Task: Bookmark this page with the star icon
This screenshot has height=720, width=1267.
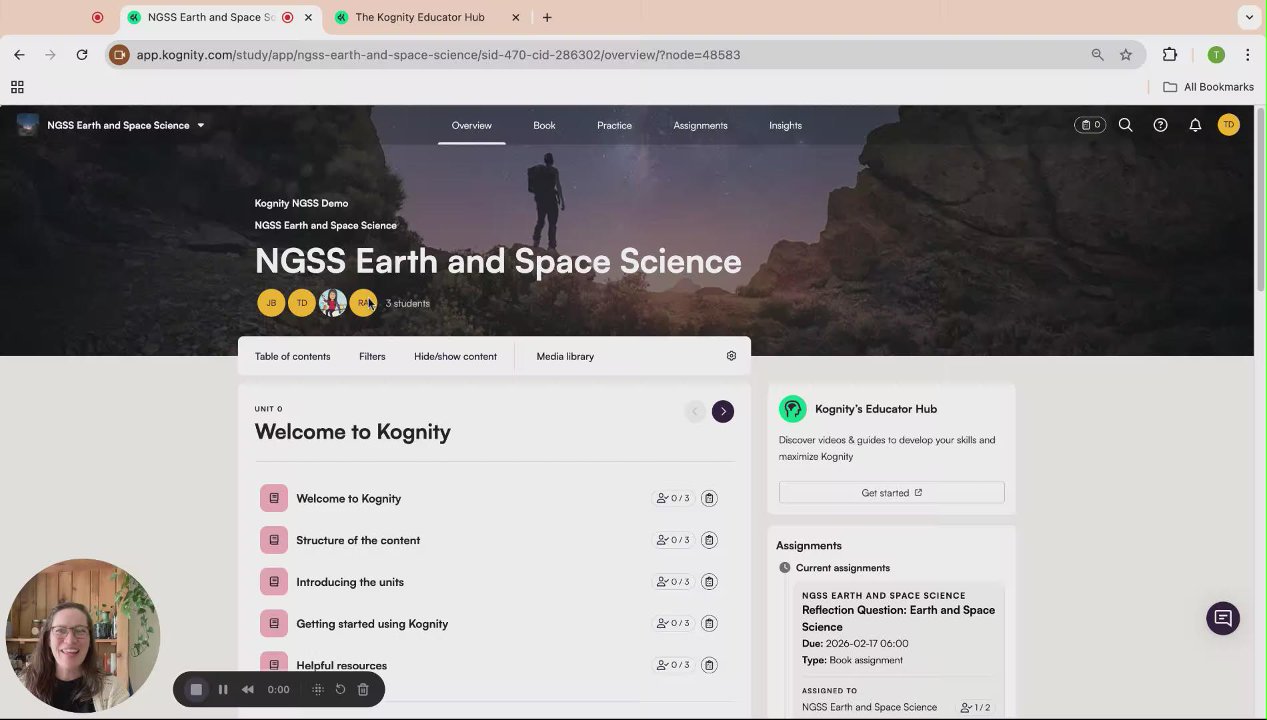Action: coord(1126,55)
